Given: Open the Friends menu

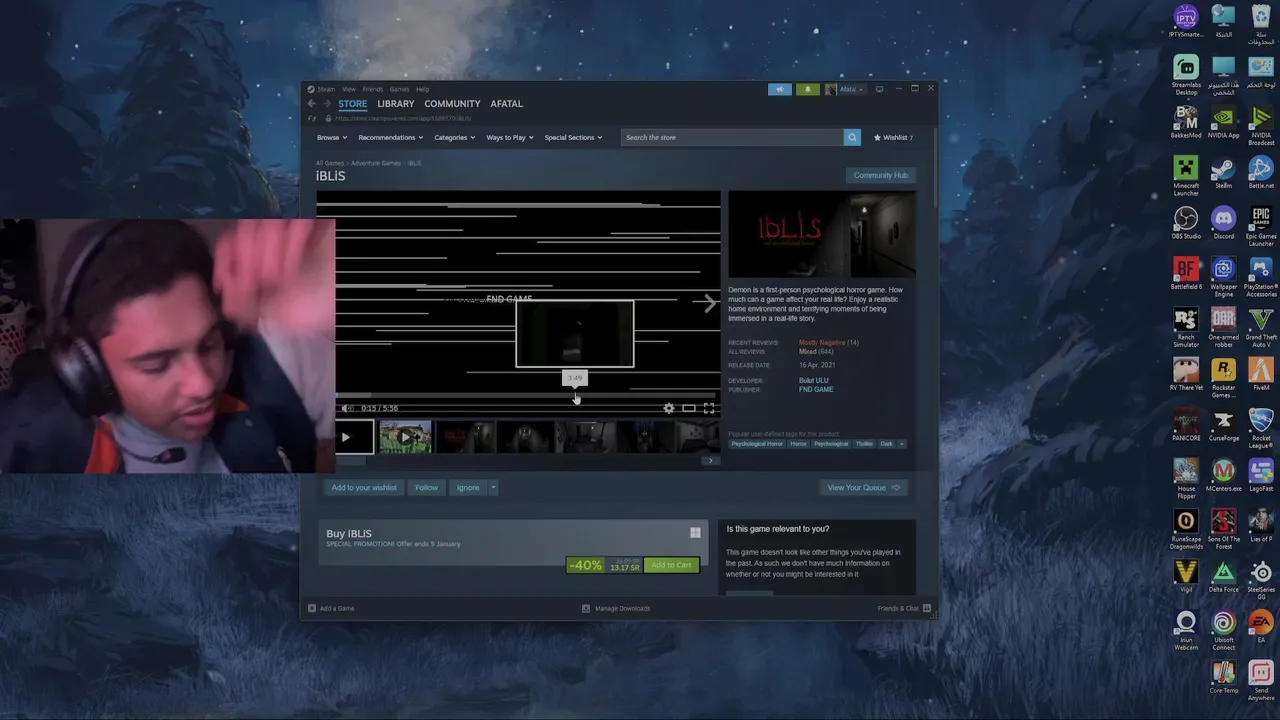Looking at the screenshot, I should point(373,89).
